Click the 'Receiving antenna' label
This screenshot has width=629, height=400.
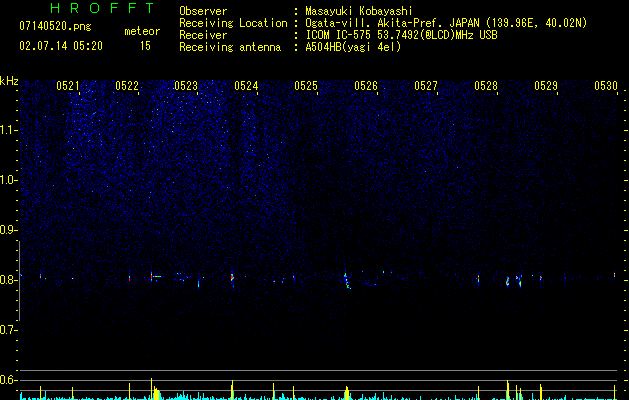(230, 47)
